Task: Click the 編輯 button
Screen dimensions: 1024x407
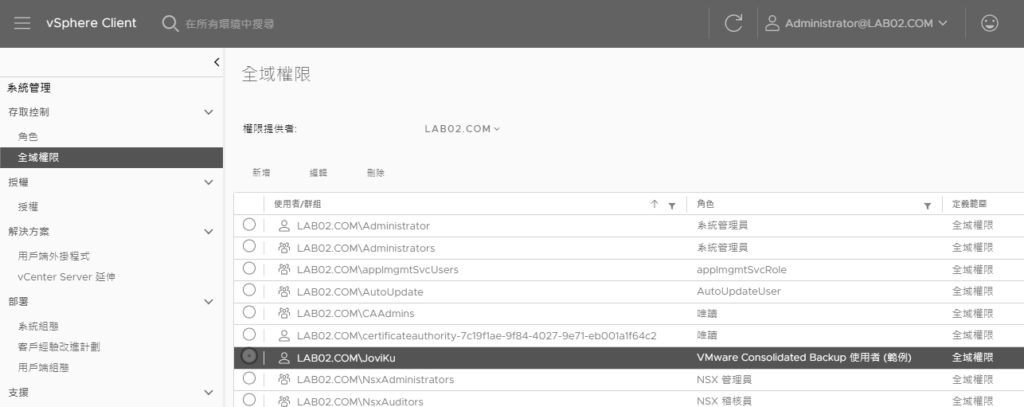Action: [x=319, y=173]
